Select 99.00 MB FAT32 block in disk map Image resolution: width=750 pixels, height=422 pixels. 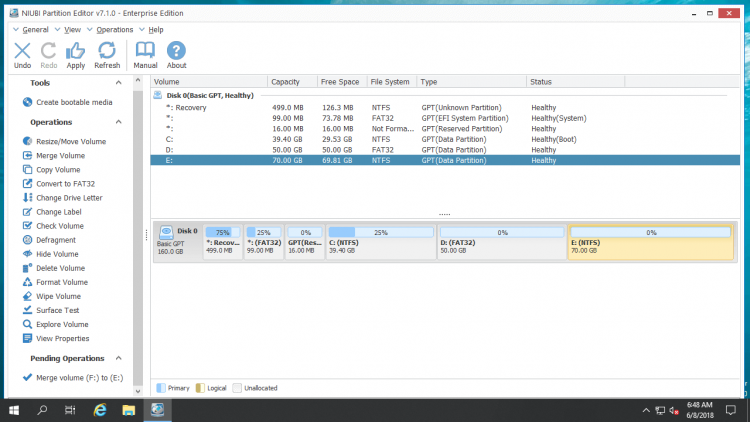264,242
